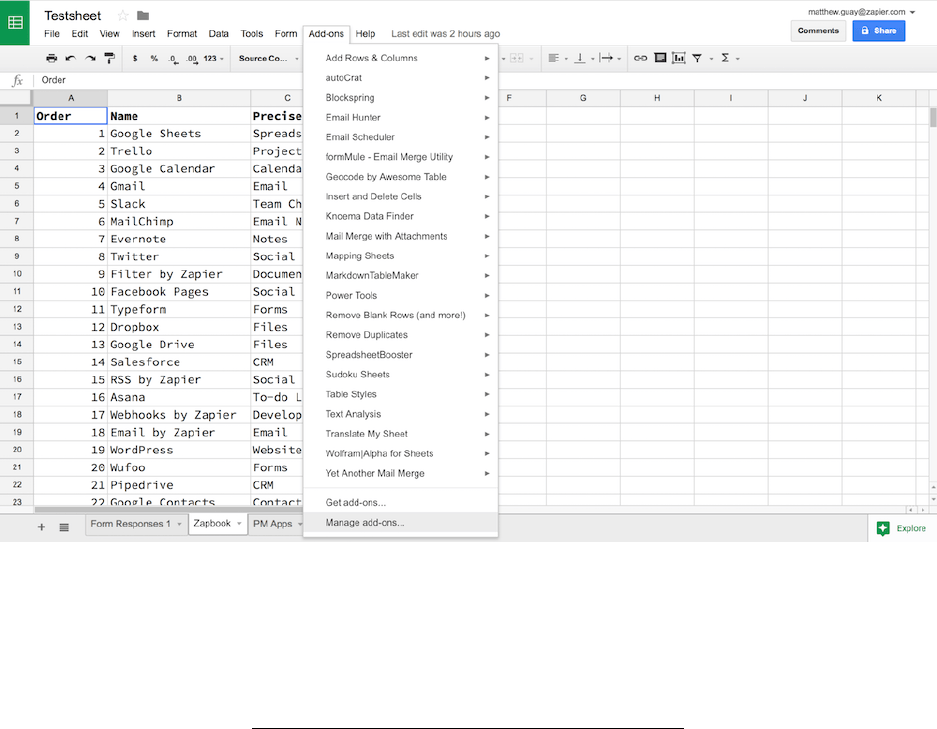The width and height of the screenshot is (937, 729).
Task: Expand autoCrat submenu
Action: point(400,78)
